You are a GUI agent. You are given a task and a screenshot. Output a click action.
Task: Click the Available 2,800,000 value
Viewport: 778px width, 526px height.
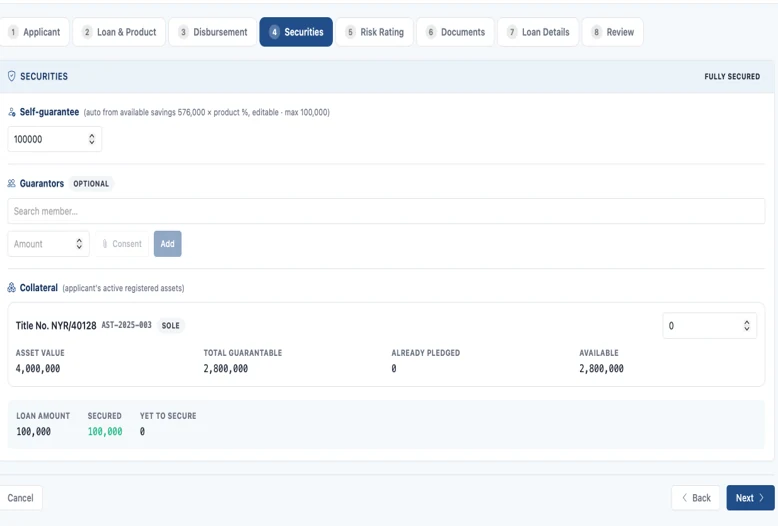point(601,369)
